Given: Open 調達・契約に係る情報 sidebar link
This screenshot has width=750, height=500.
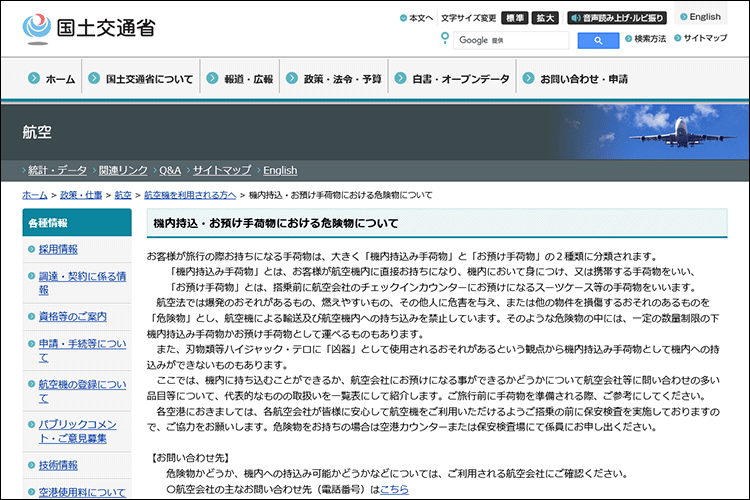Looking at the screenshot, I should coord(82,283).
